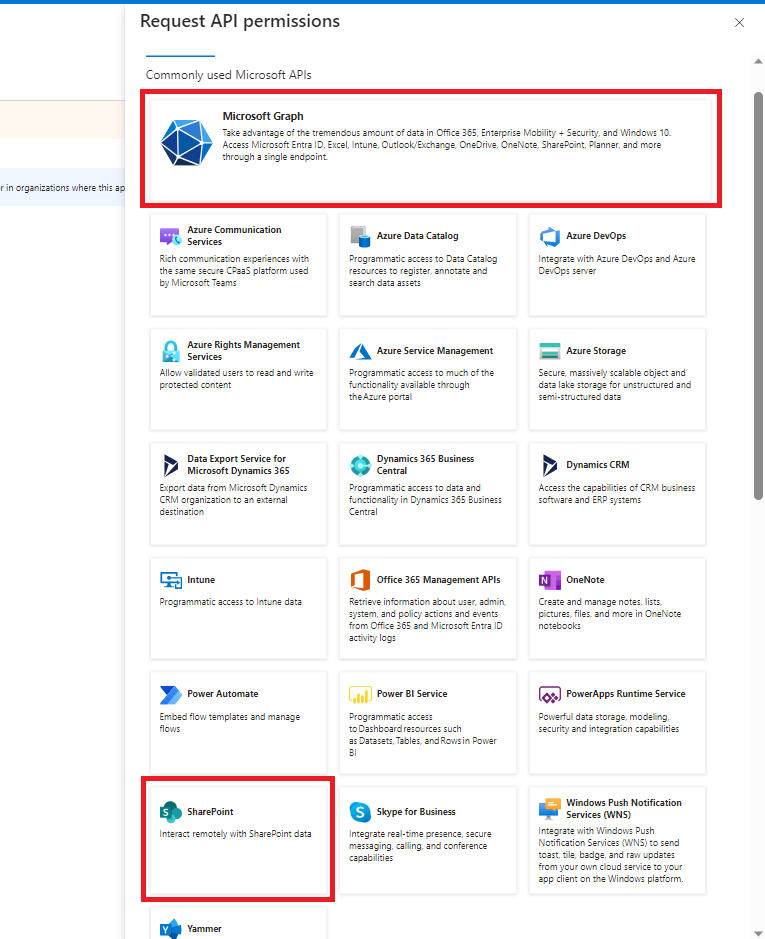The height and width of the screenshot is (939, 765).
Task: Pick the Power Automate title
Action: (x=223, y=693)
